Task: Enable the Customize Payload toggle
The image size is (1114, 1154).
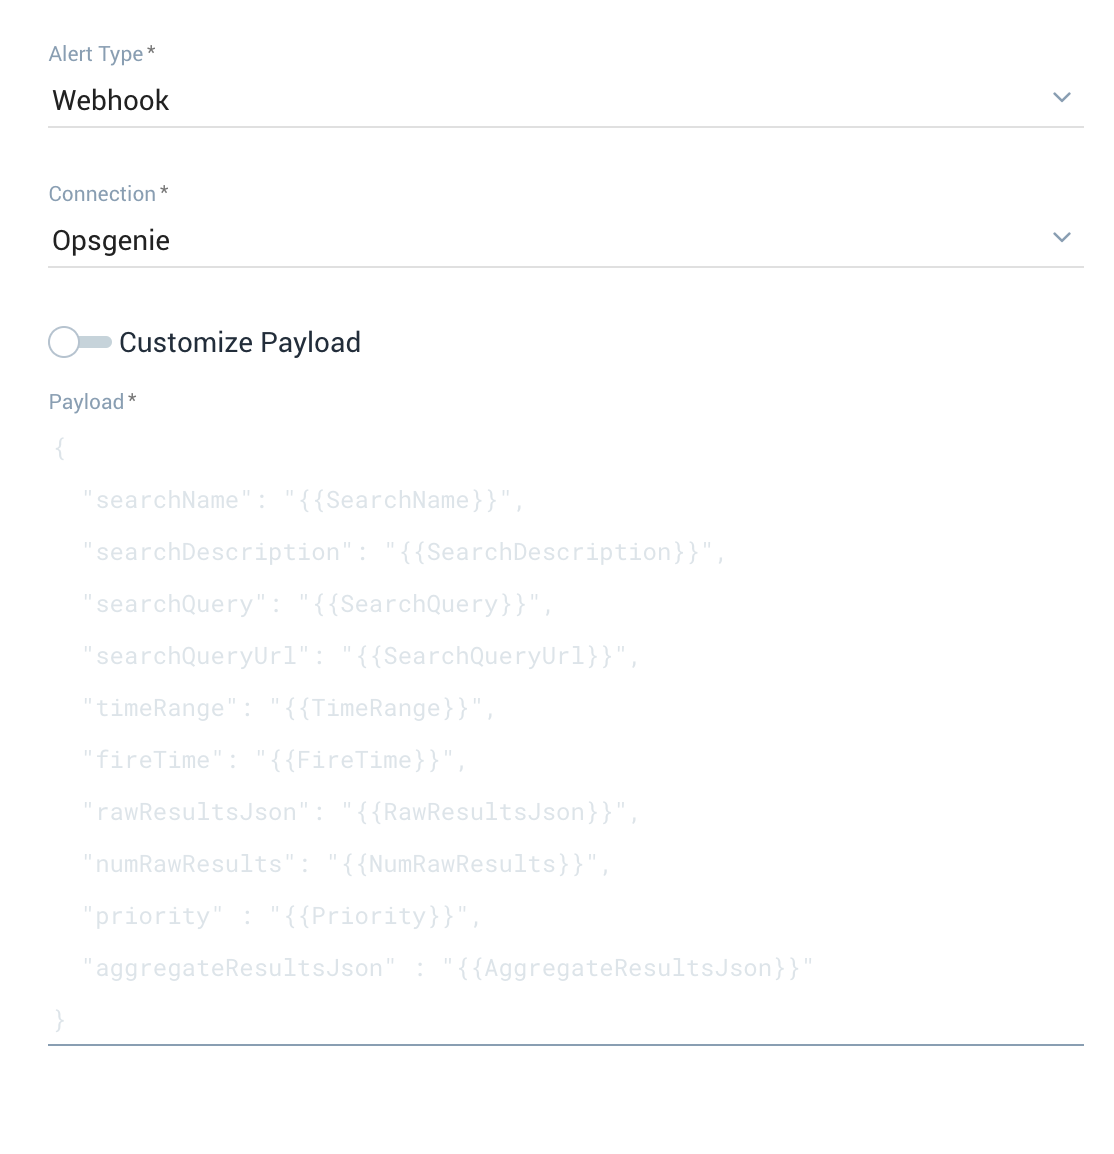Action: click(79, 342)
